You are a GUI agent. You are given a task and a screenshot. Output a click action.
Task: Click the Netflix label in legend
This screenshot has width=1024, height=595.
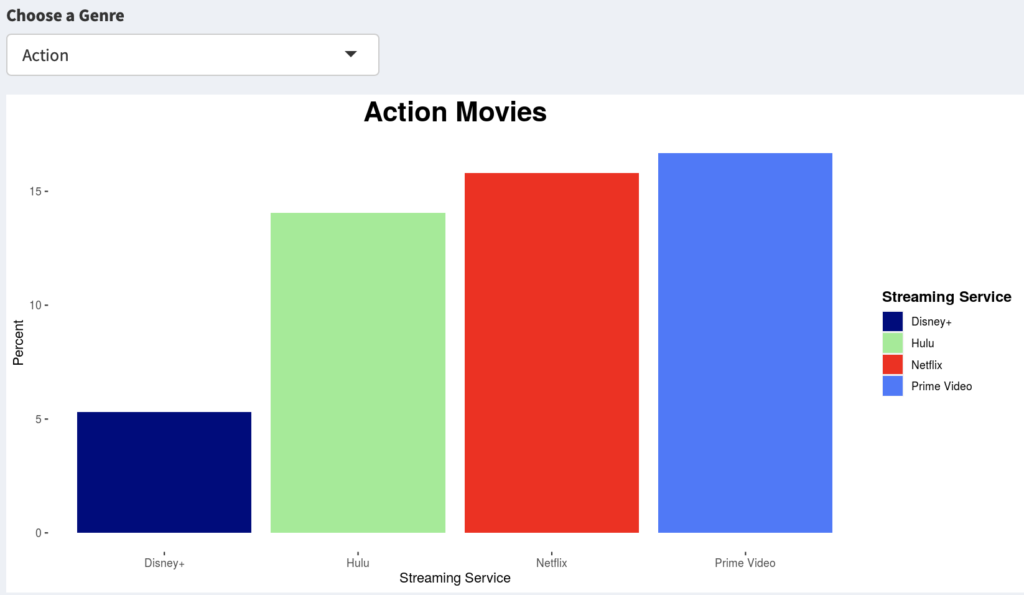point(927,365)
